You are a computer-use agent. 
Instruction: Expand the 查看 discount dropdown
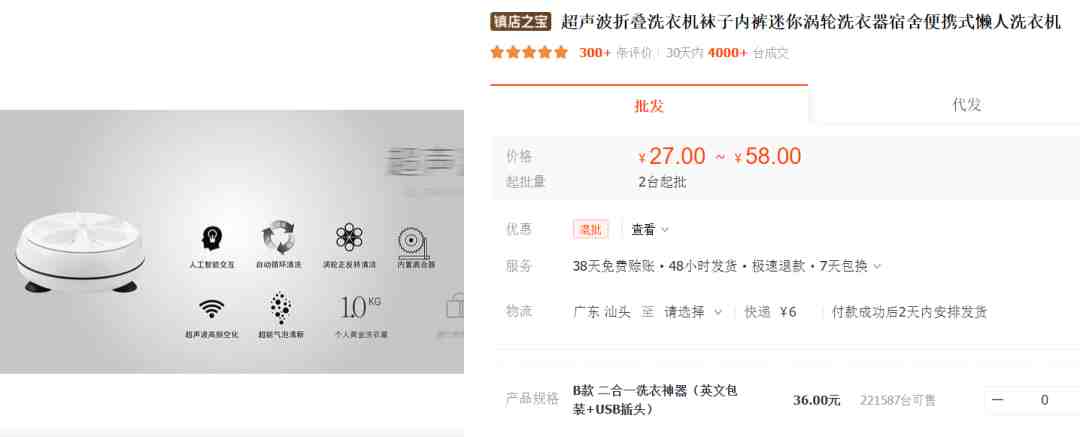click(650, 230)
